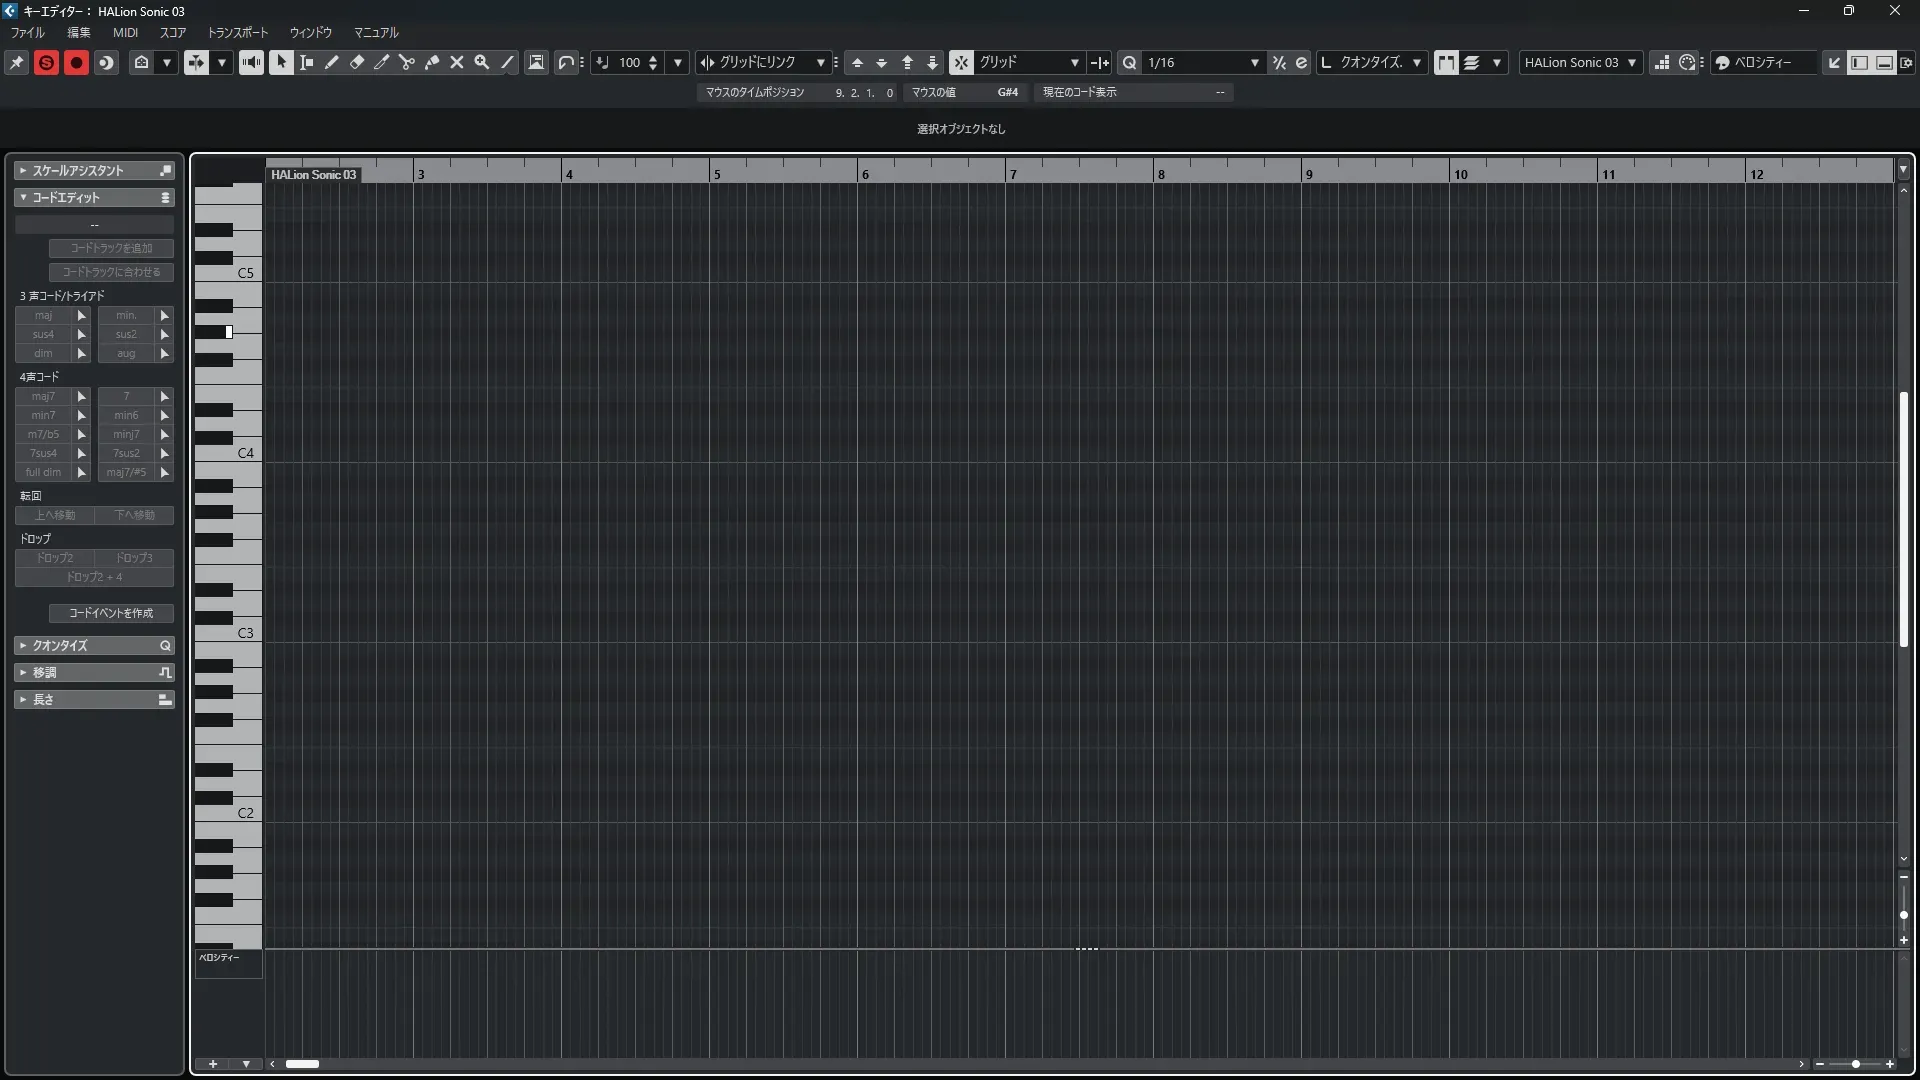Viewport: 1920px width, 1080px height.
Task: Toggle Acoustic Feedback speaker button
Action: [251, 62]
